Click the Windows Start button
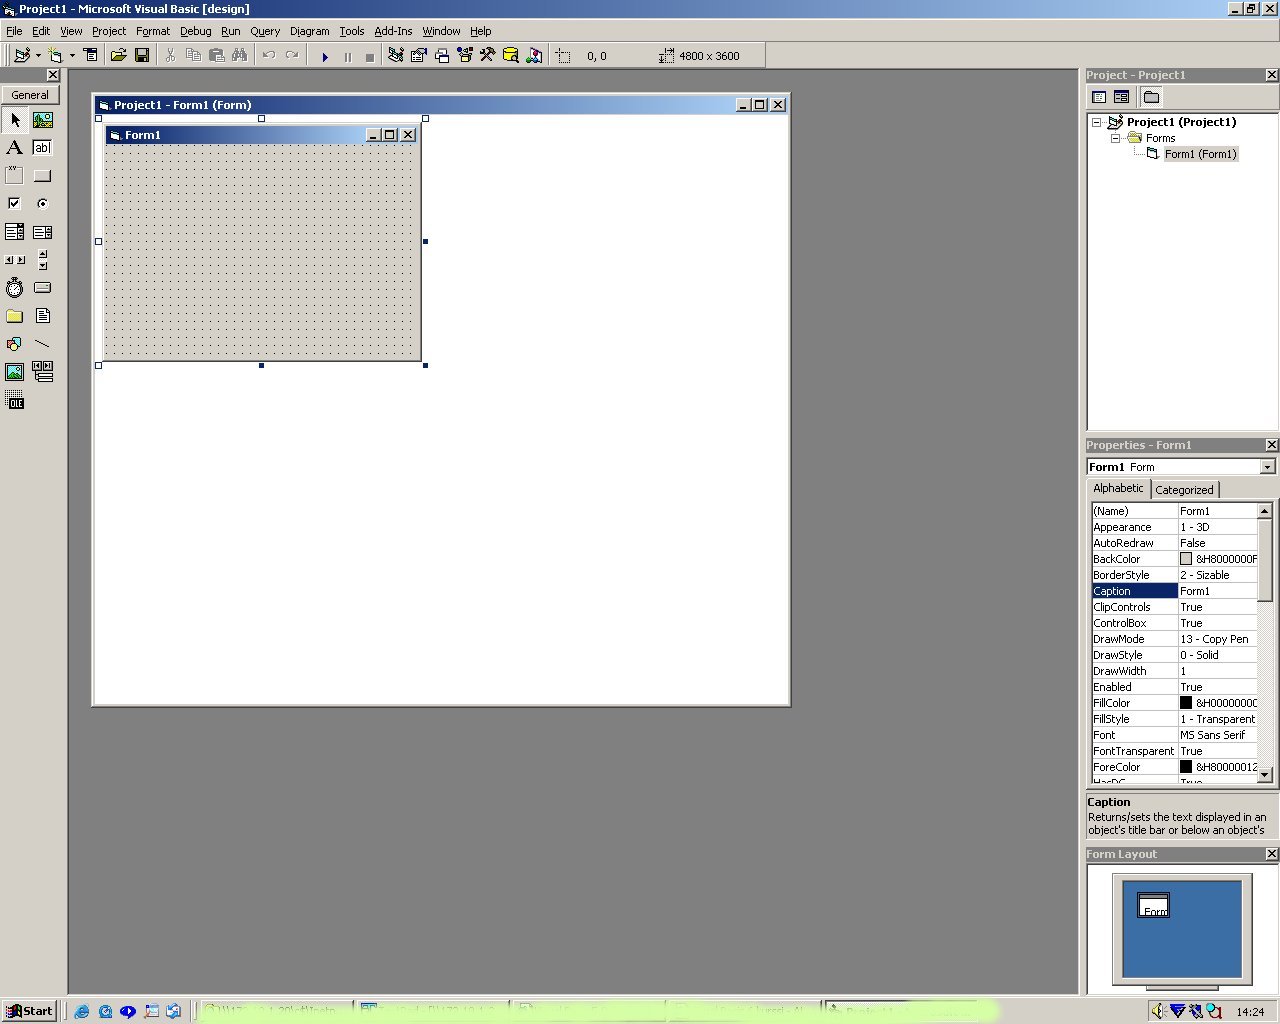This screenshot has height=1024, width=1280. [29, 1011]
